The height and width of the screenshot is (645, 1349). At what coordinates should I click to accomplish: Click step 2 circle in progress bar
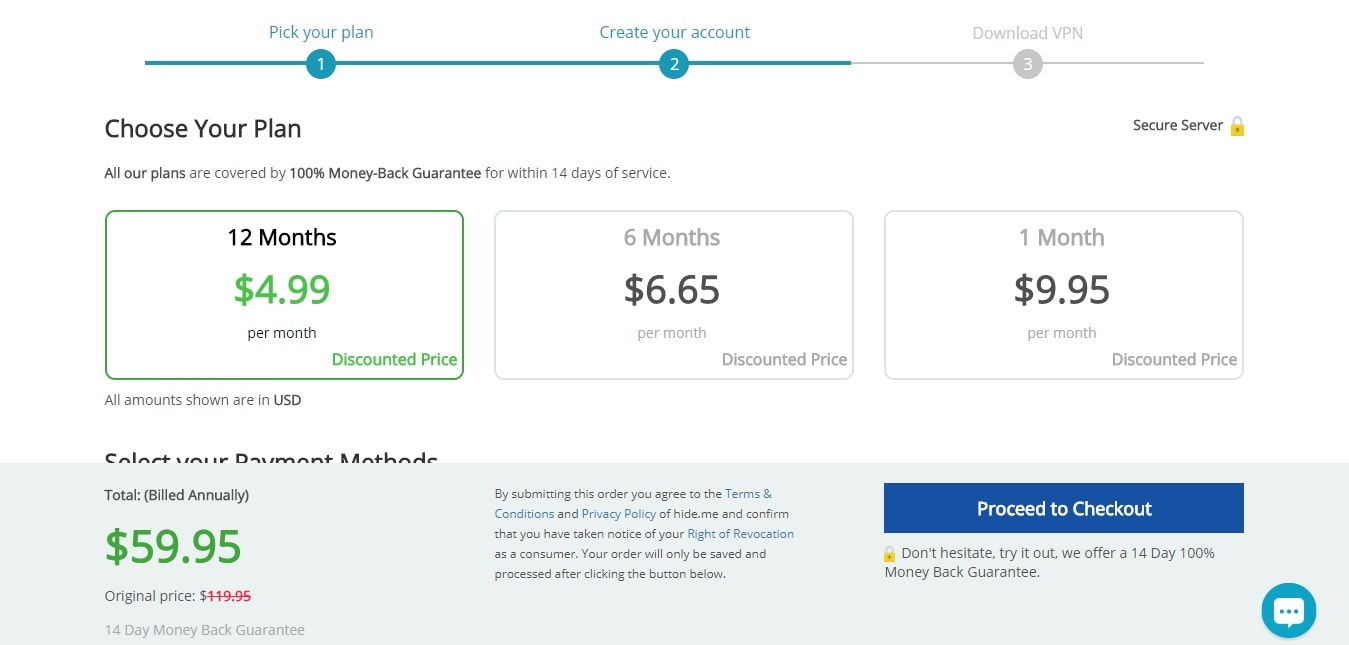[x=674, y=65]
